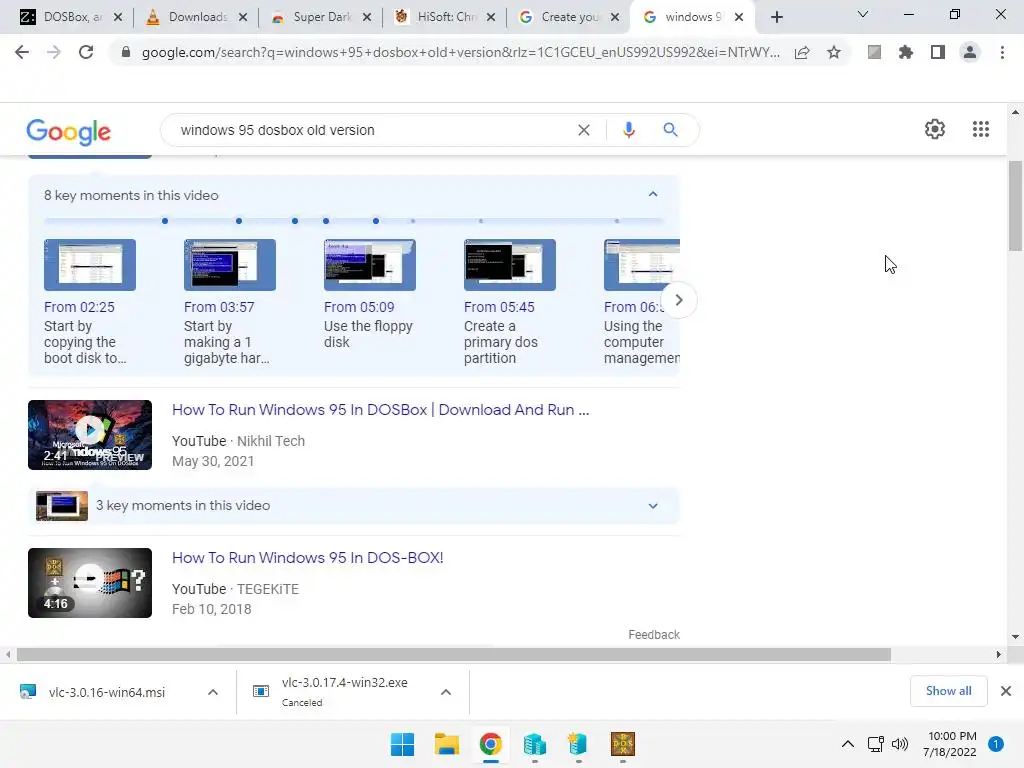
Task: Open the tab search chevron
Action: [863, 14]
